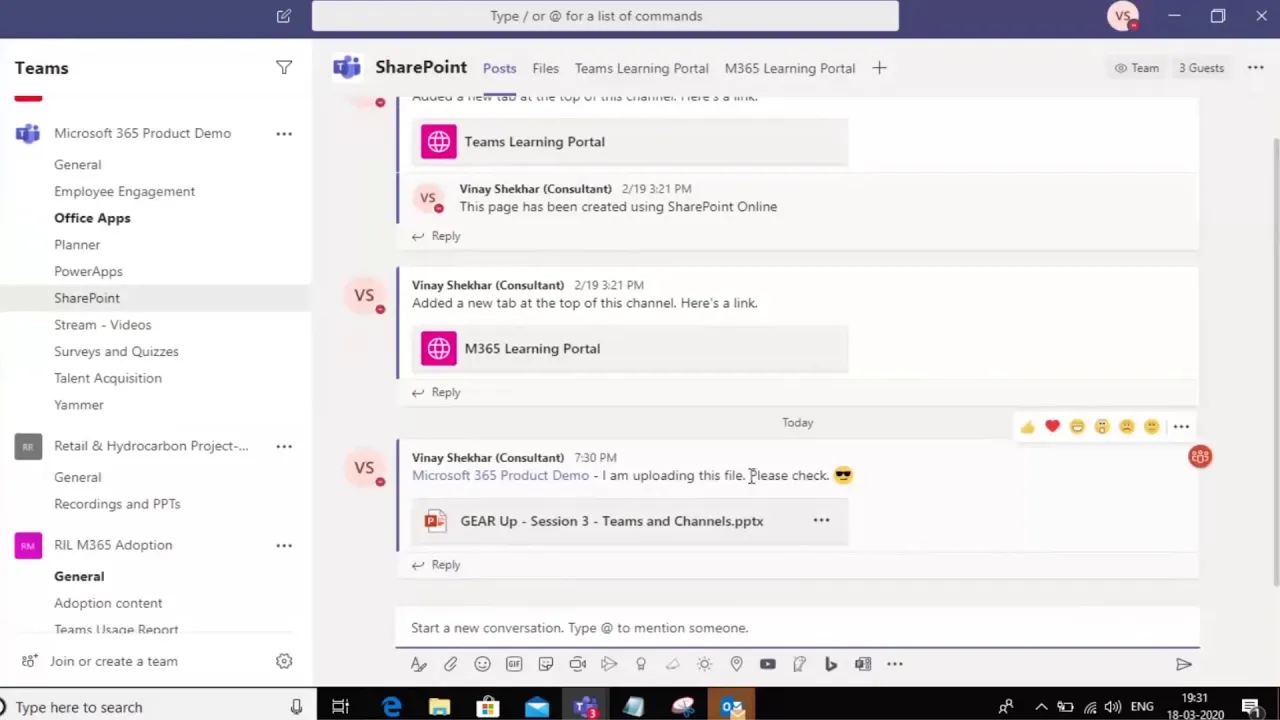Send praise with the badge icon
The image size is (1280, 720).
pos(641,664)
